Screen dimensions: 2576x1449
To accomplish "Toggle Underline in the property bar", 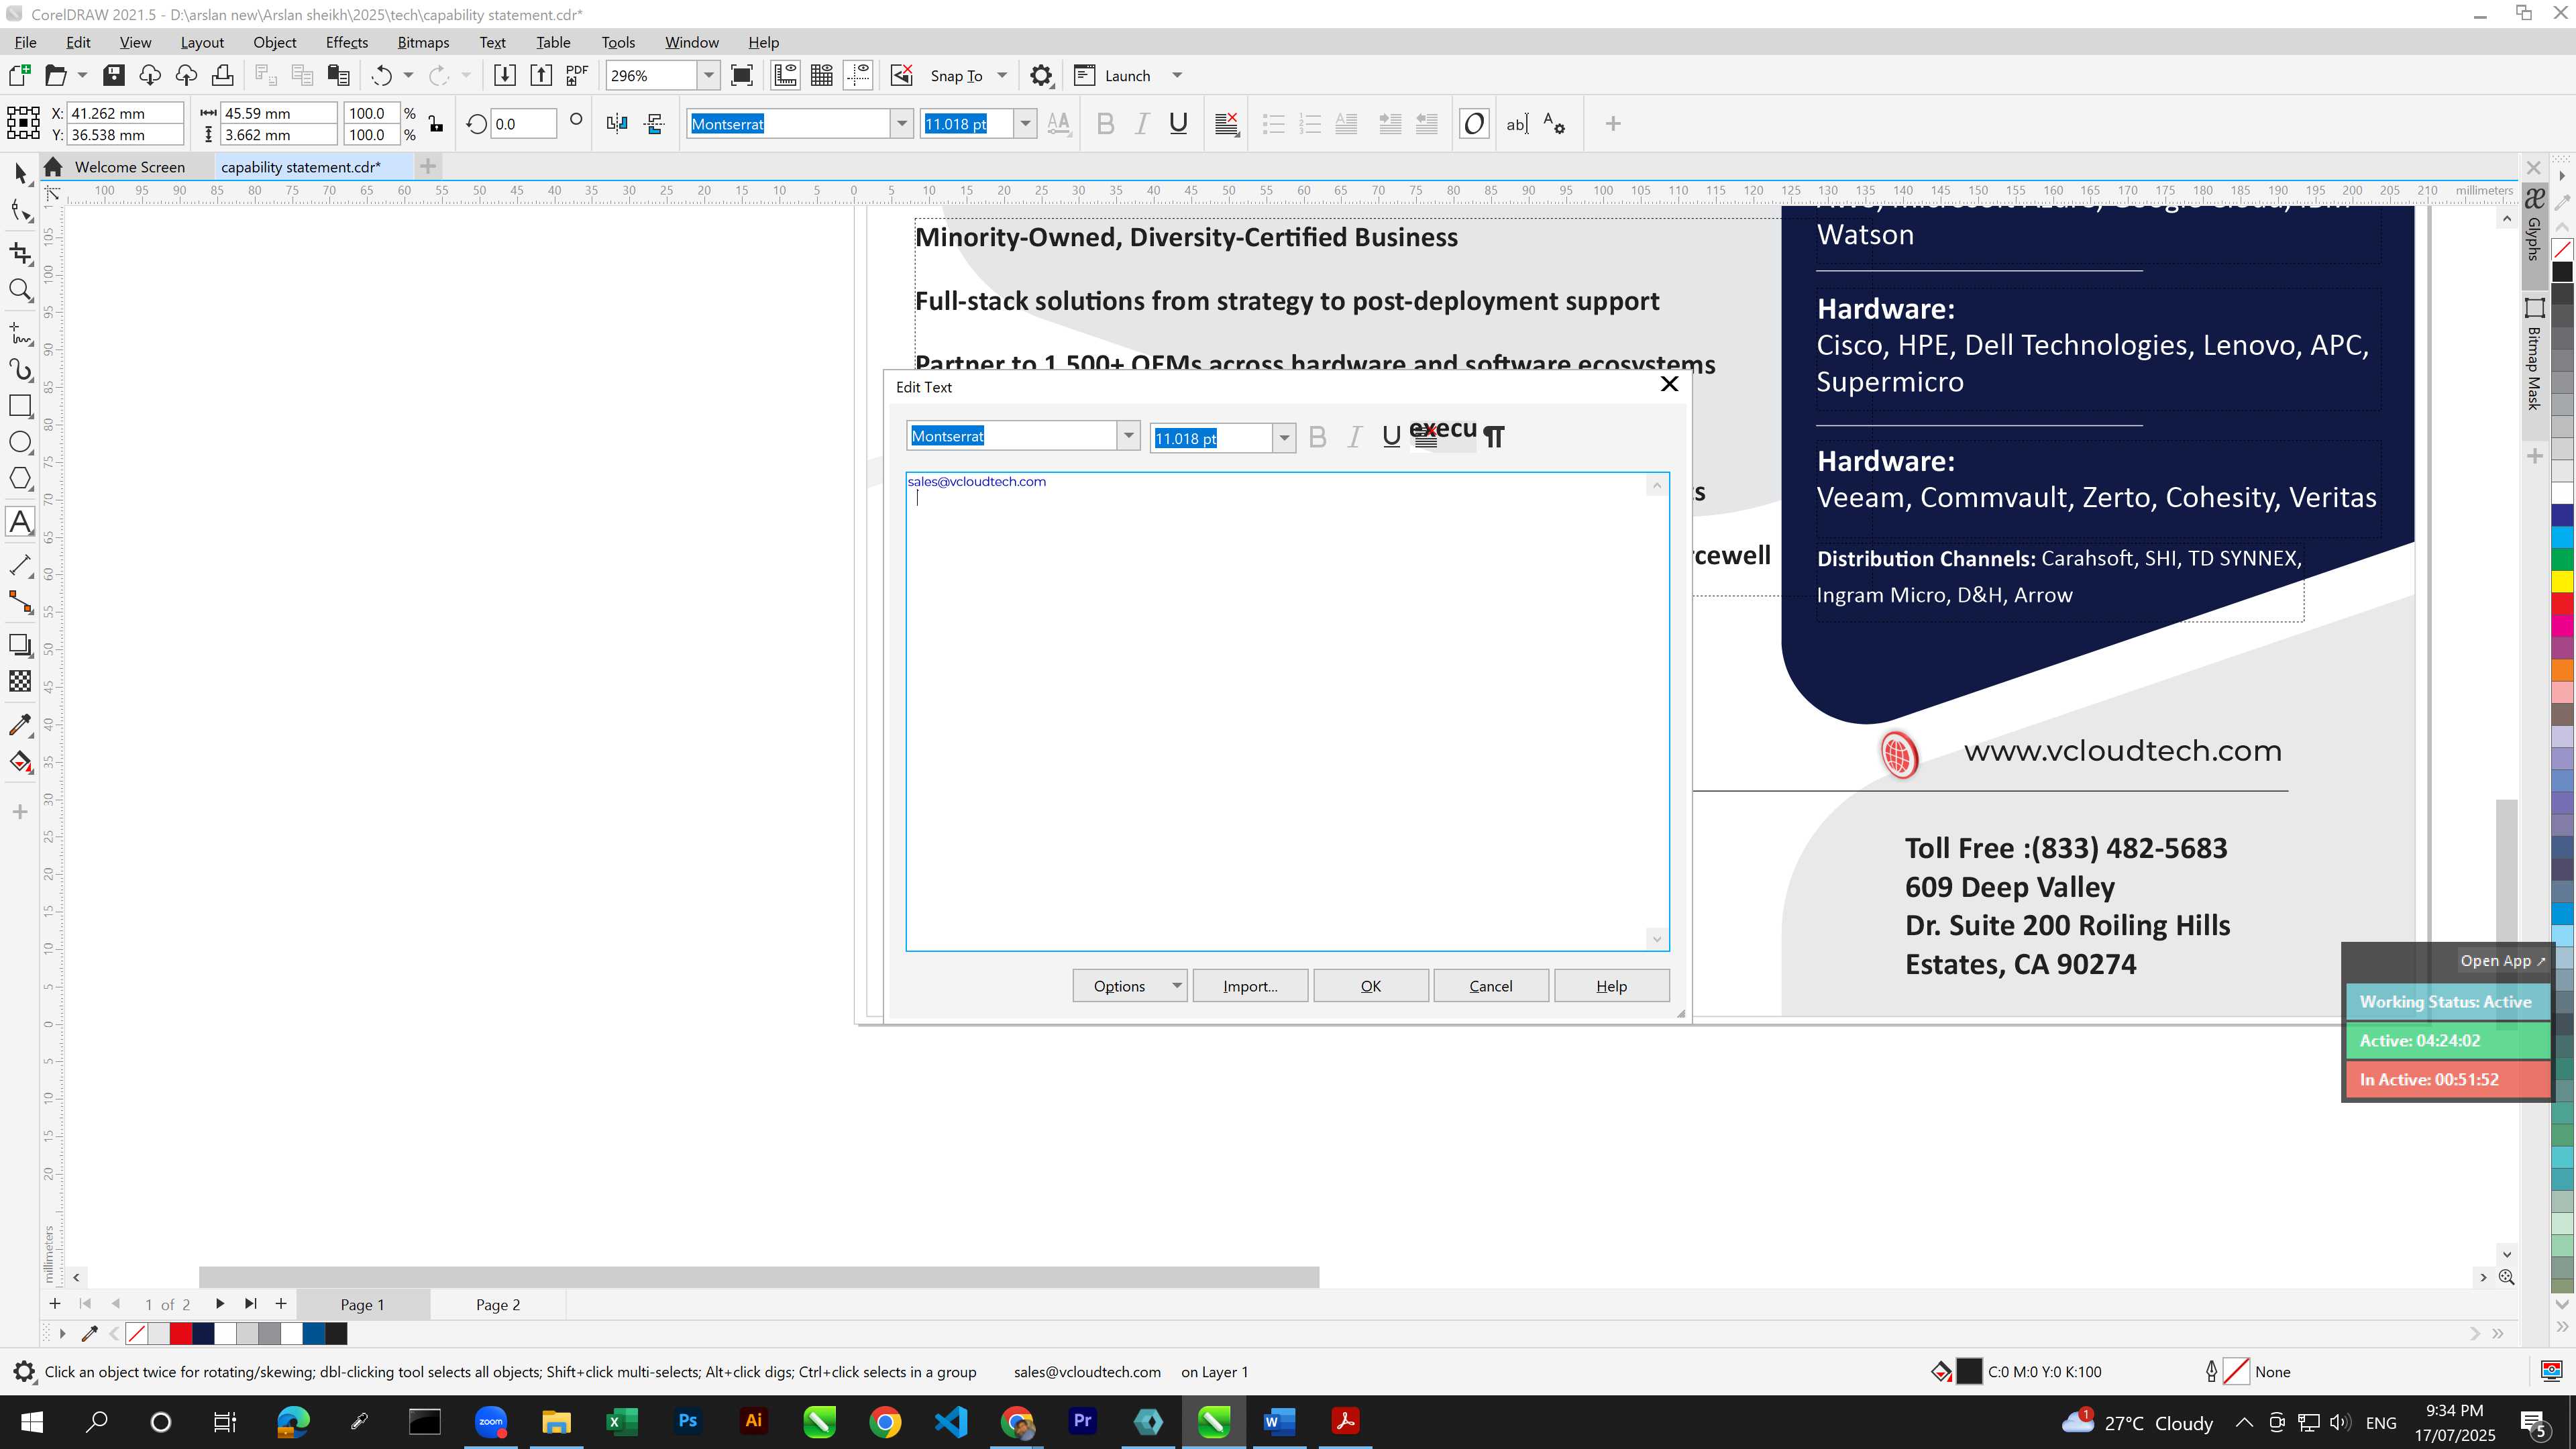I will [x=1178, y=124].
